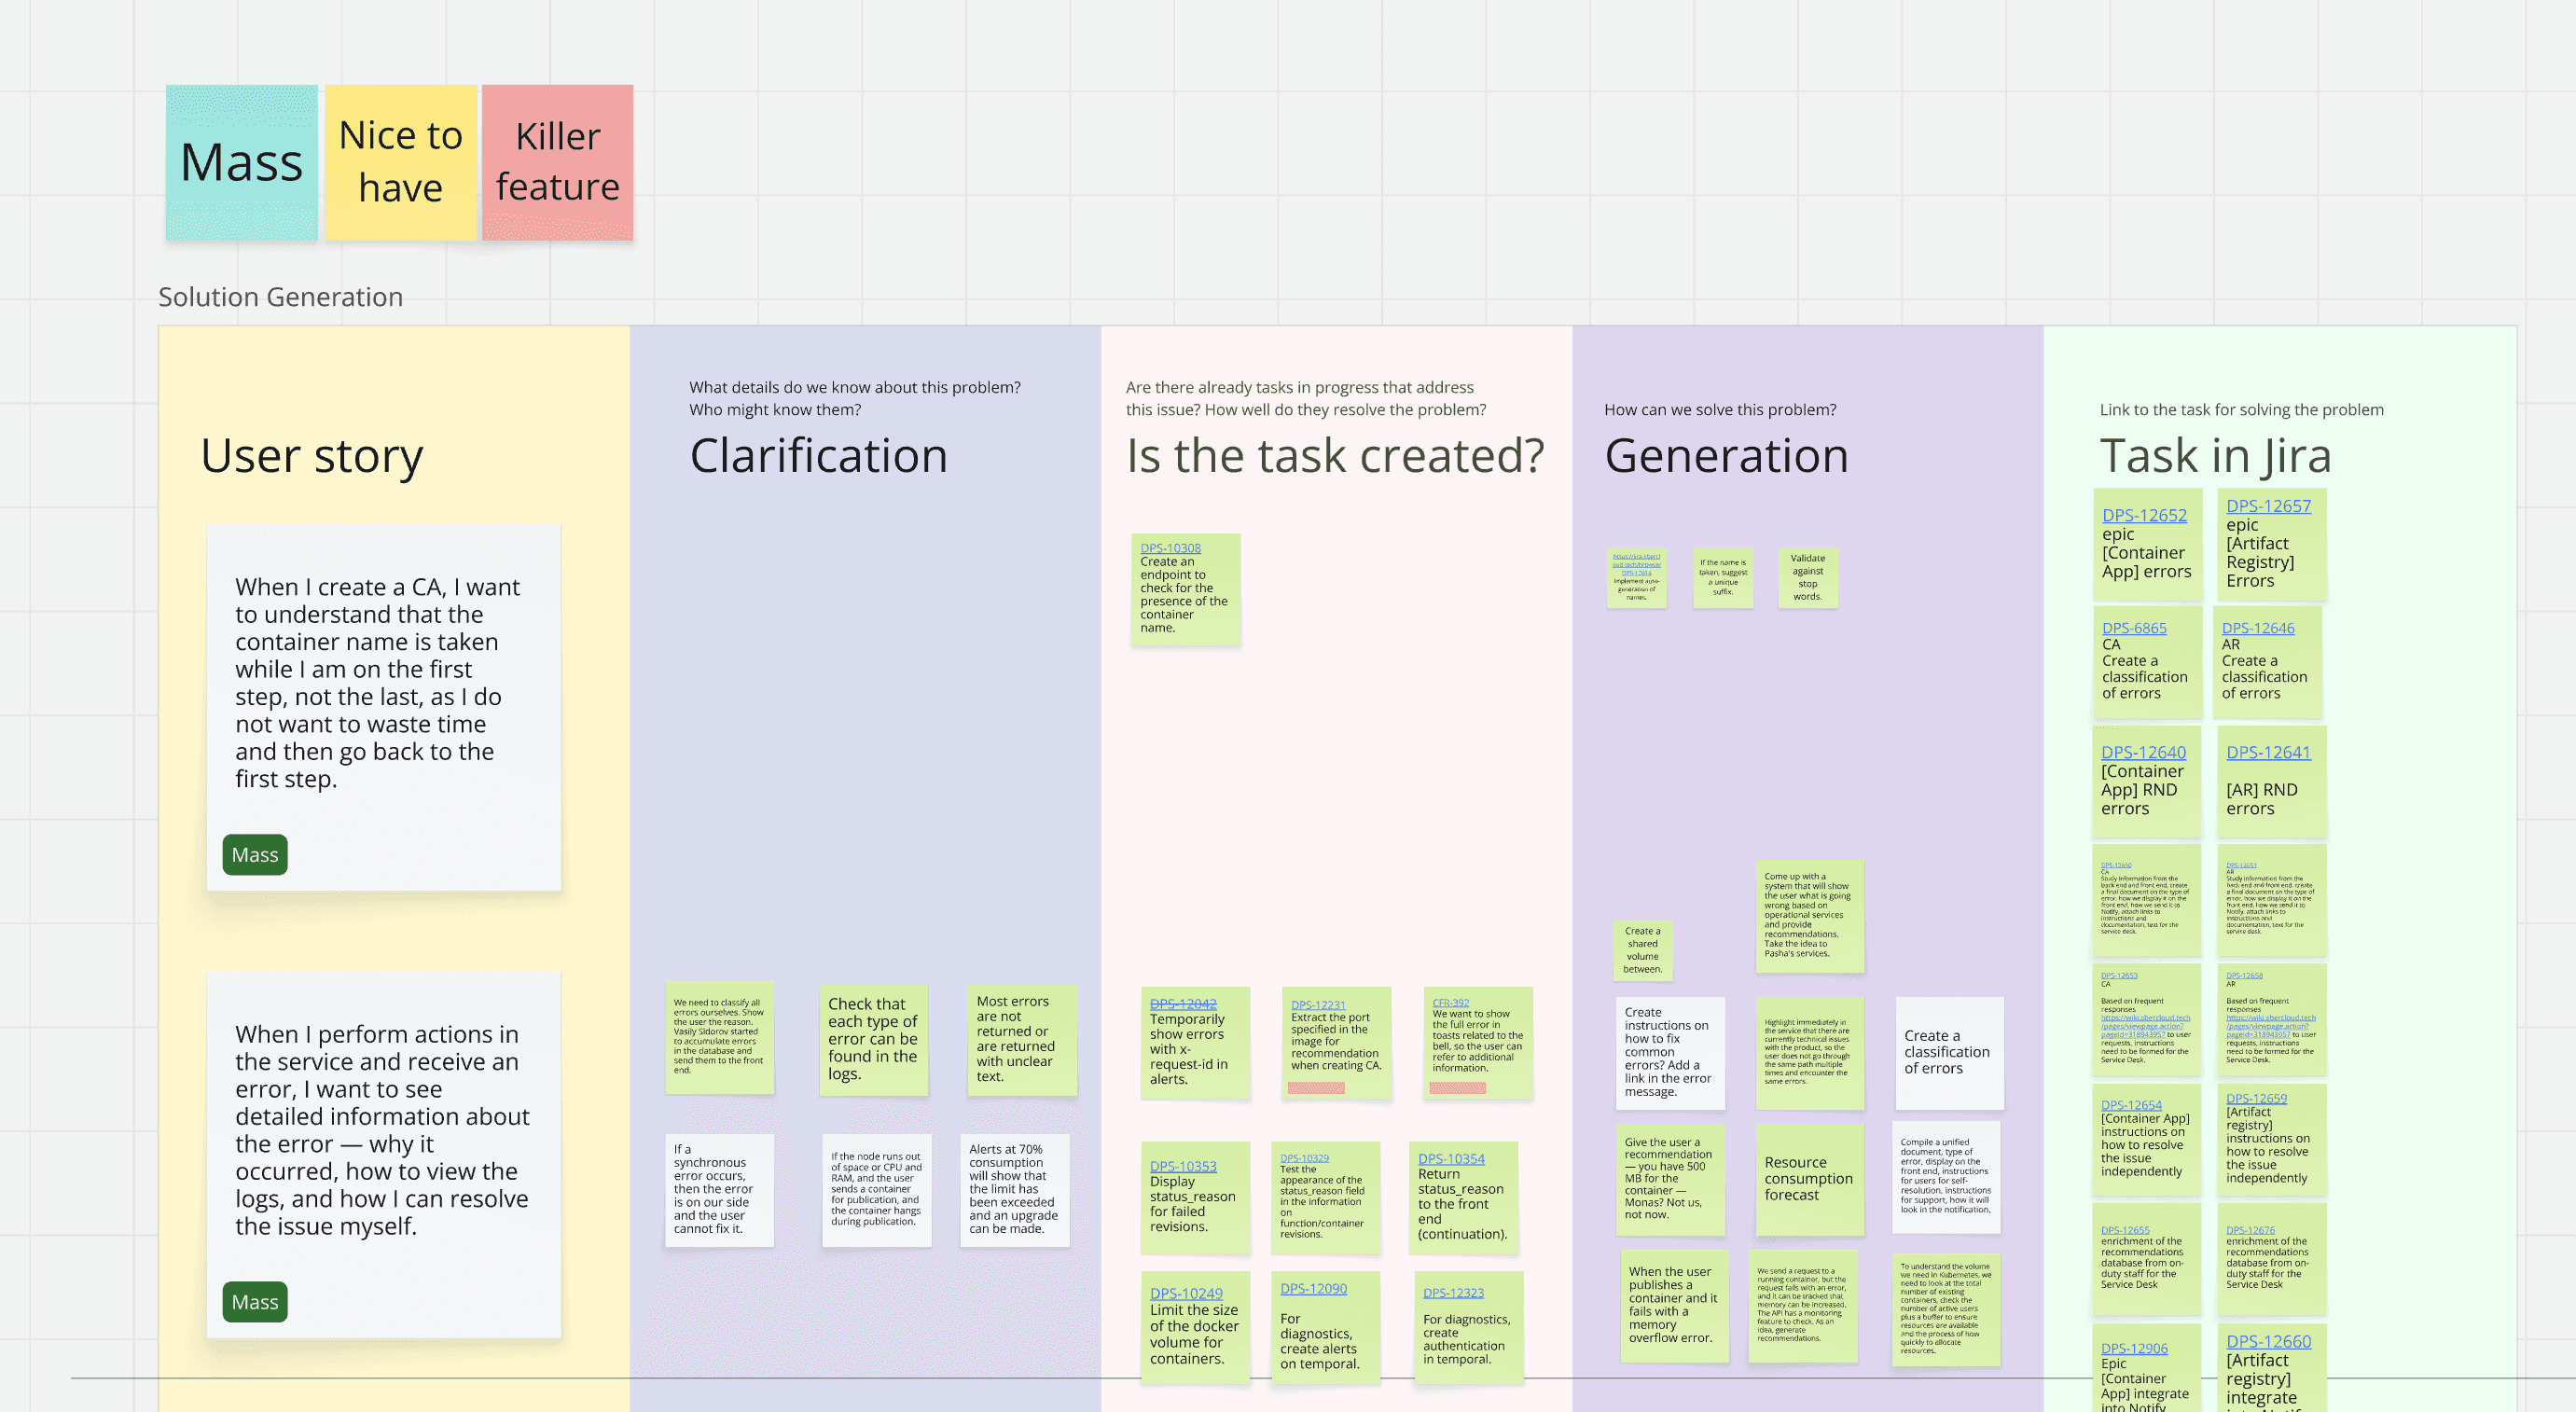Select the teal Mass sticky note
2576x1412 pixels.
[x=241, y=163]
